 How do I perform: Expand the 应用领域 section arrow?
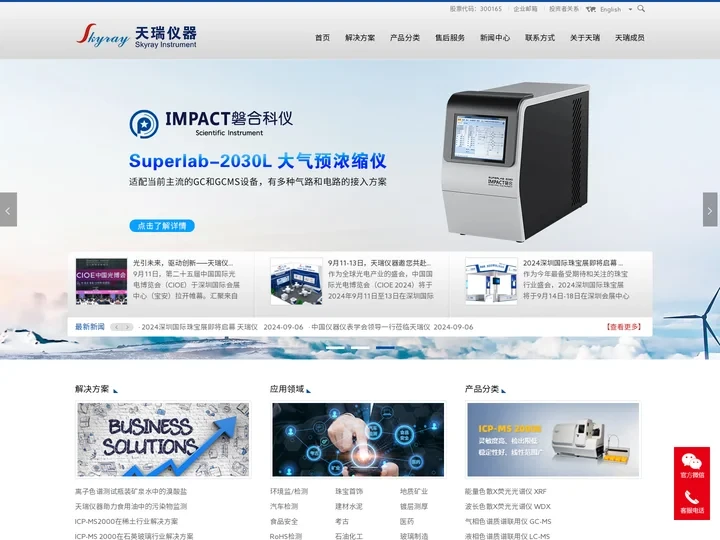(x=309, y=391)
